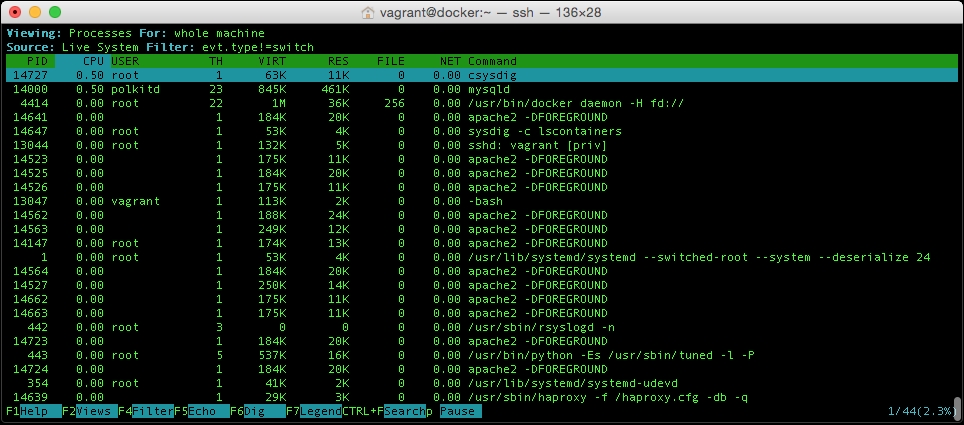The height and width of the screenshot is (425, 964).
Task: Select apache2 row with PID 14562
Action: pos(482,215)
